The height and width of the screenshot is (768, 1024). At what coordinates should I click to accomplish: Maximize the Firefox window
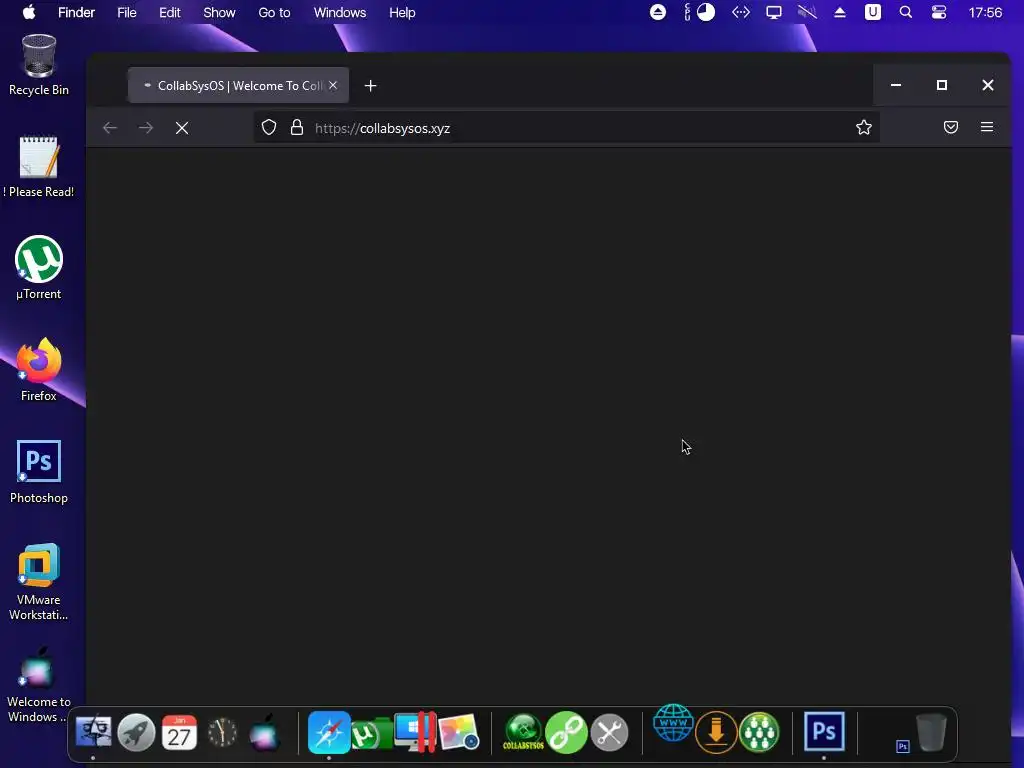point(942,85)
